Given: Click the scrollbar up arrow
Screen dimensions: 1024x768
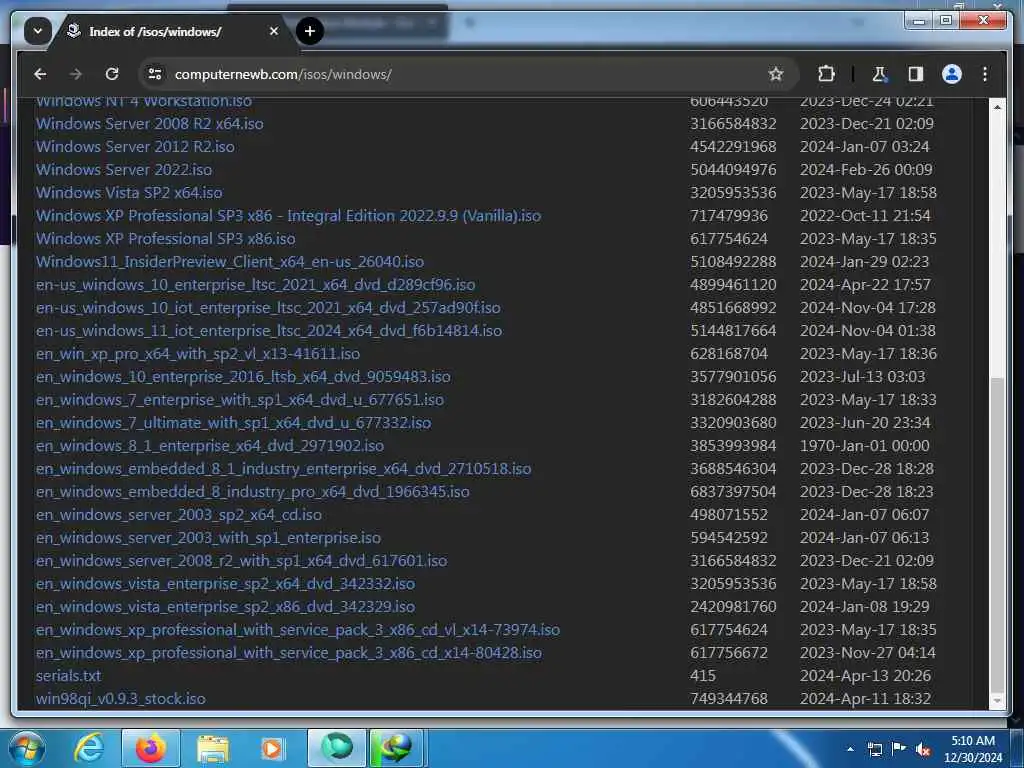Looking at the screenshot, I should point(997,106).
